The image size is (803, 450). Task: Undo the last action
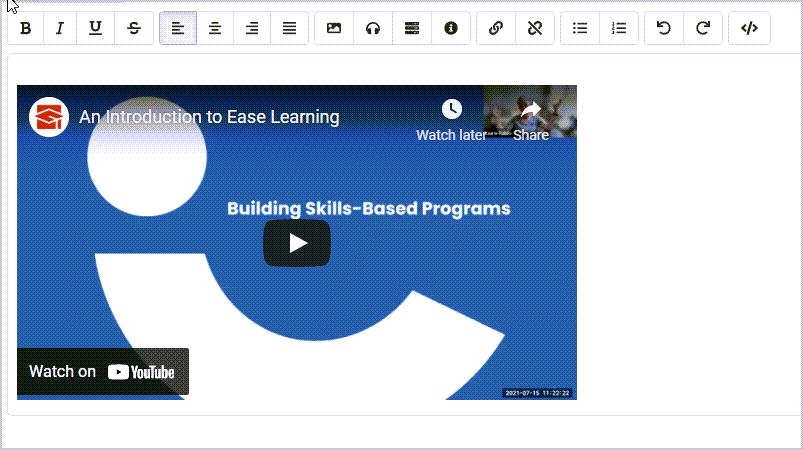[664, 28]
